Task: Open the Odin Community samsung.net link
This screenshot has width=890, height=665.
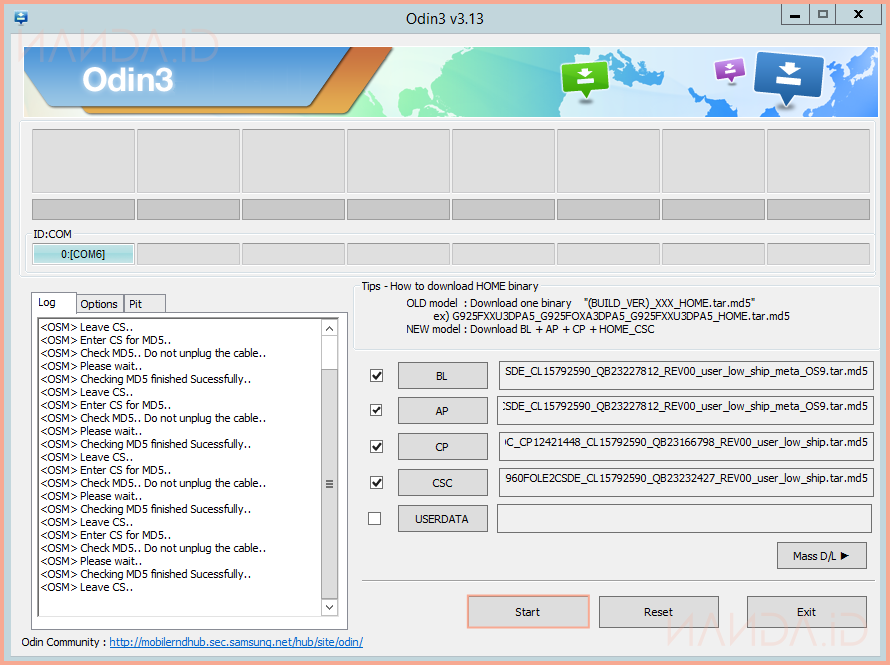Action: point(236,642)
